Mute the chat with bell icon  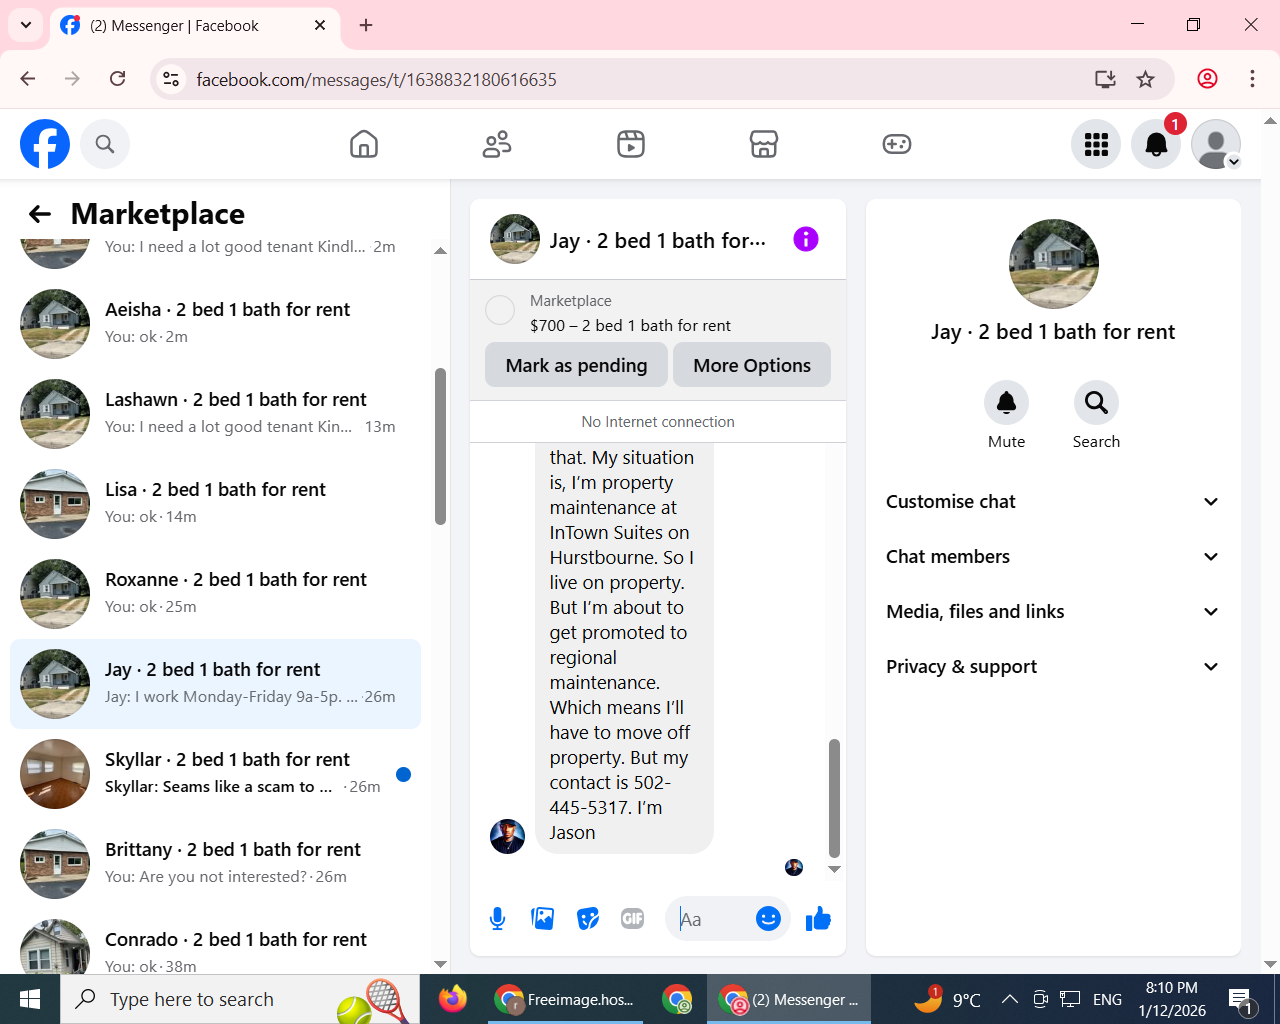tap(1006, 403)
